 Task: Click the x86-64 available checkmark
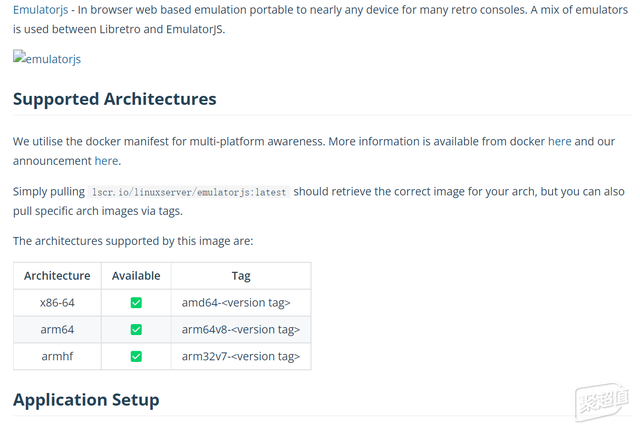[136, 303]
